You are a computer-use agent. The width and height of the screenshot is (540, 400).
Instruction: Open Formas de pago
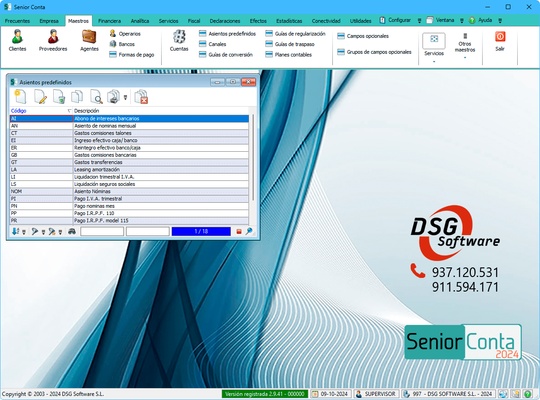coord(132,54)
